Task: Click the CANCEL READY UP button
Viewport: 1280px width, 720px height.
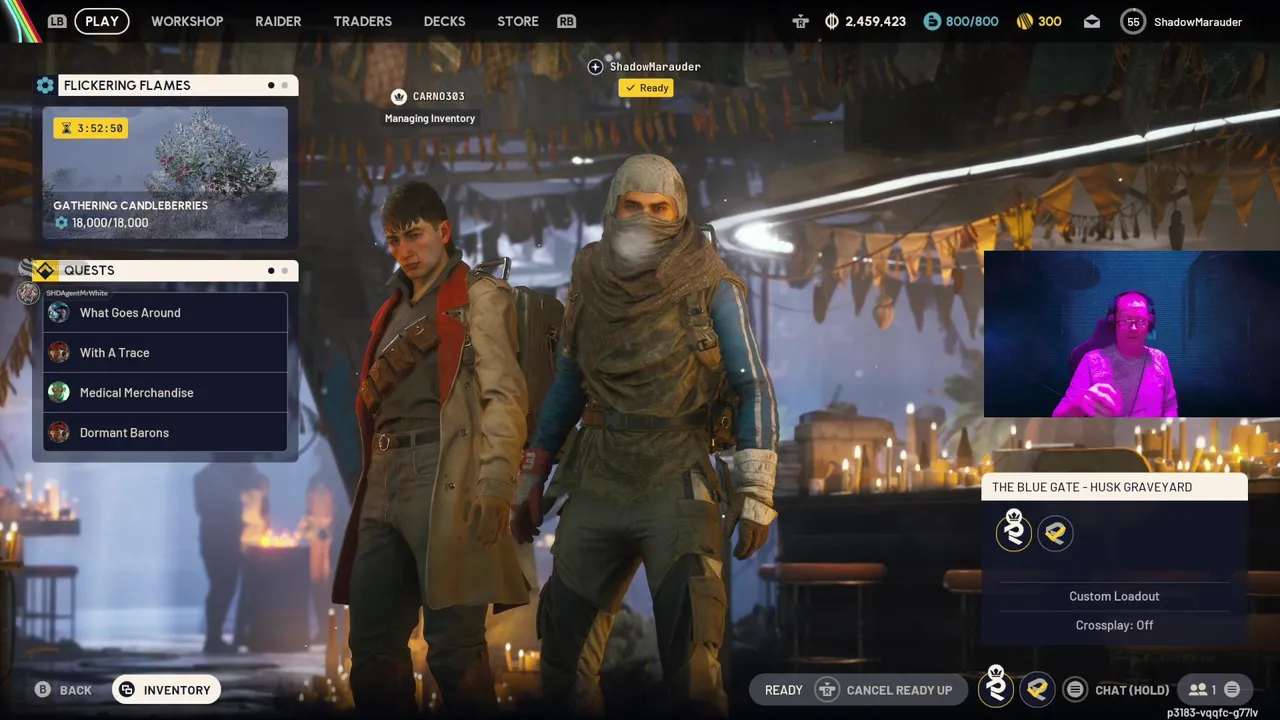Action: 899,690
